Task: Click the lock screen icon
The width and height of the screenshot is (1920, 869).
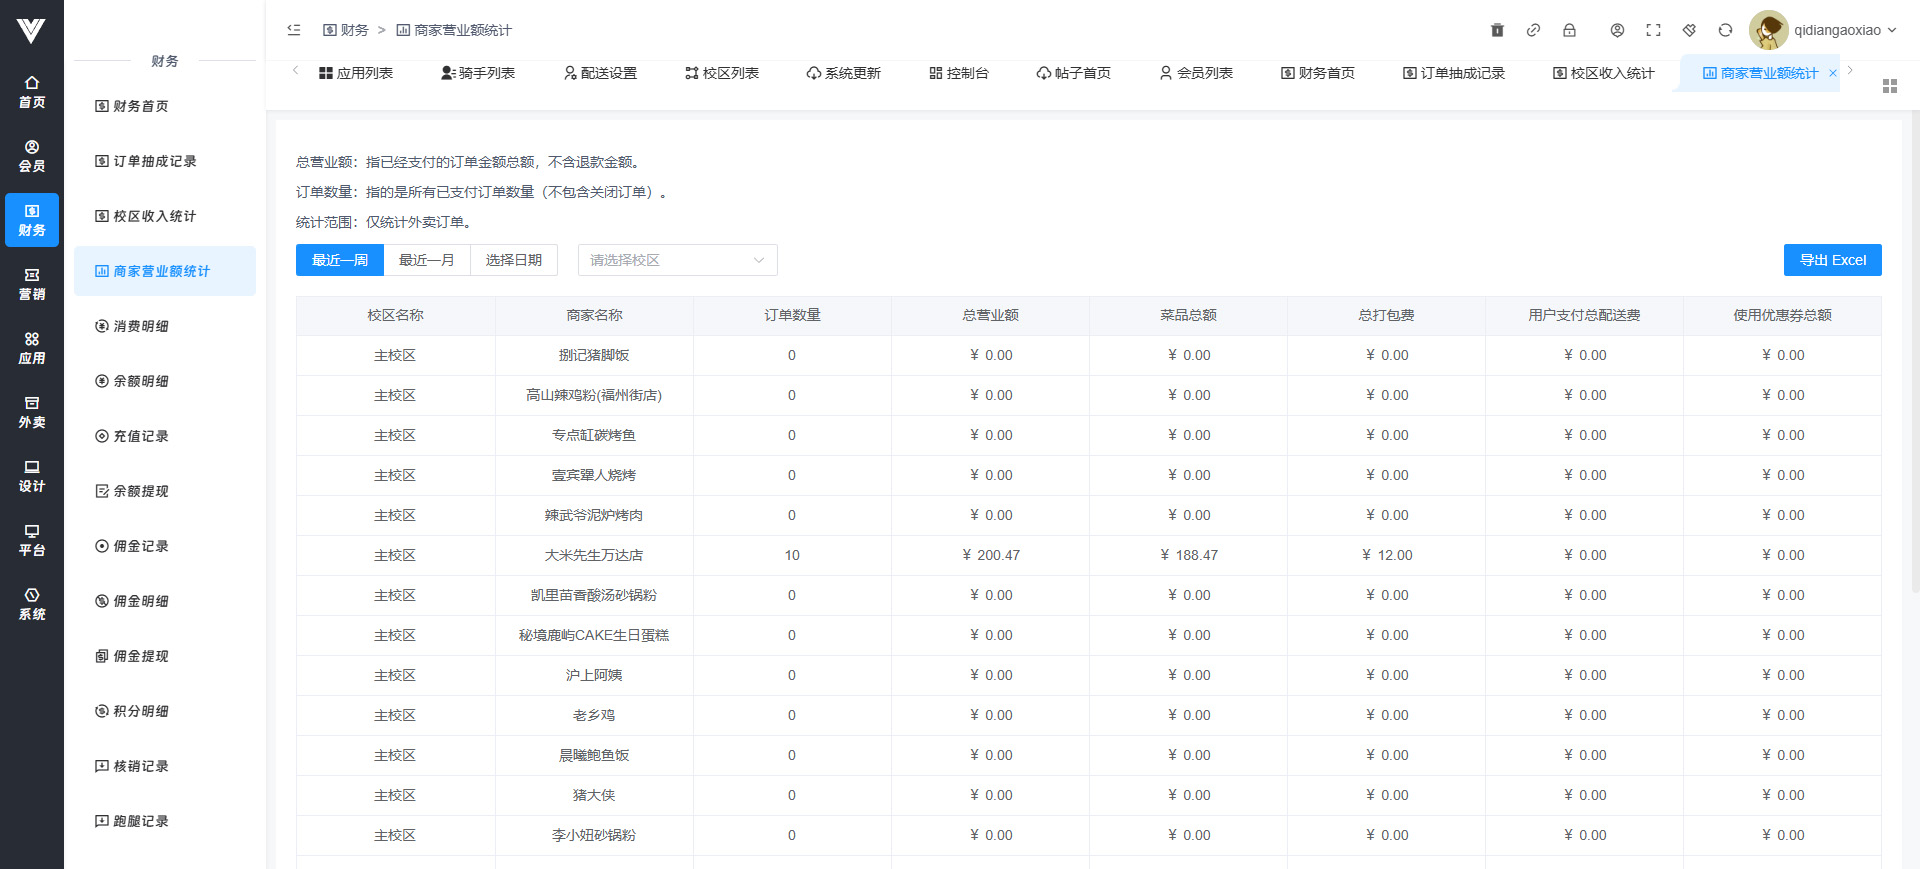Action: 1569,30
